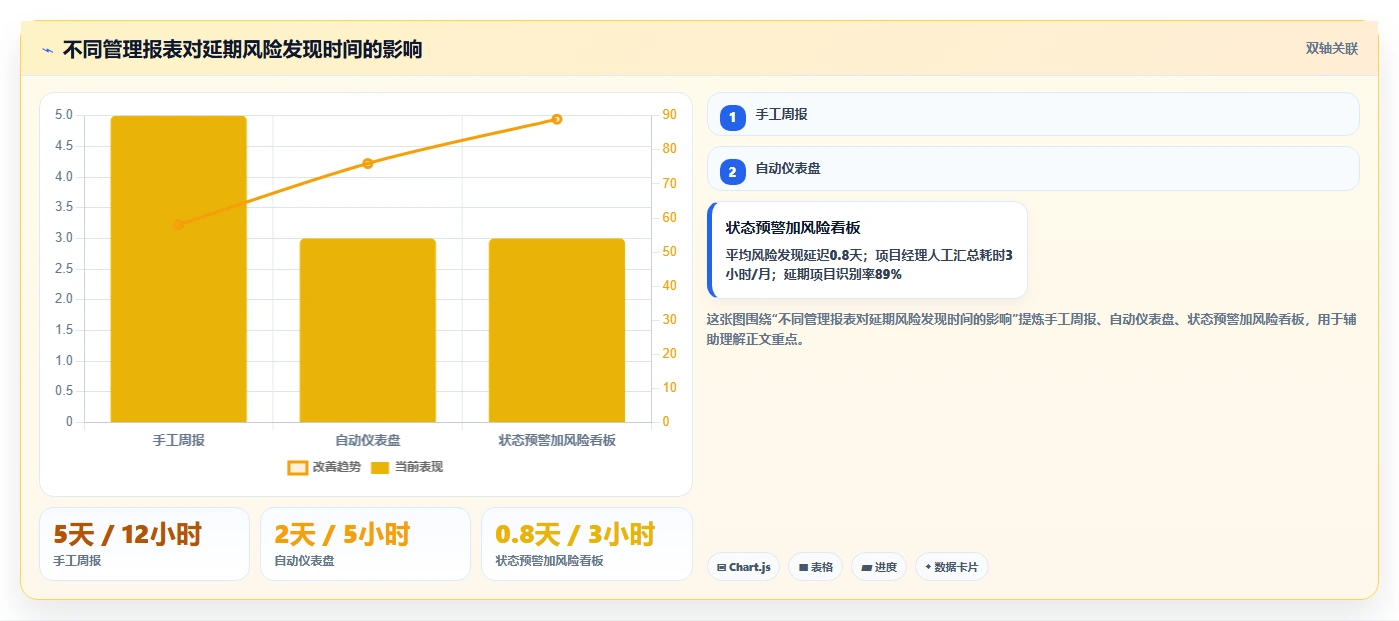1399x621 pixels.
Task: Collapse the 状态预警加风险看板 detail card
Action: tap(867, 250)
